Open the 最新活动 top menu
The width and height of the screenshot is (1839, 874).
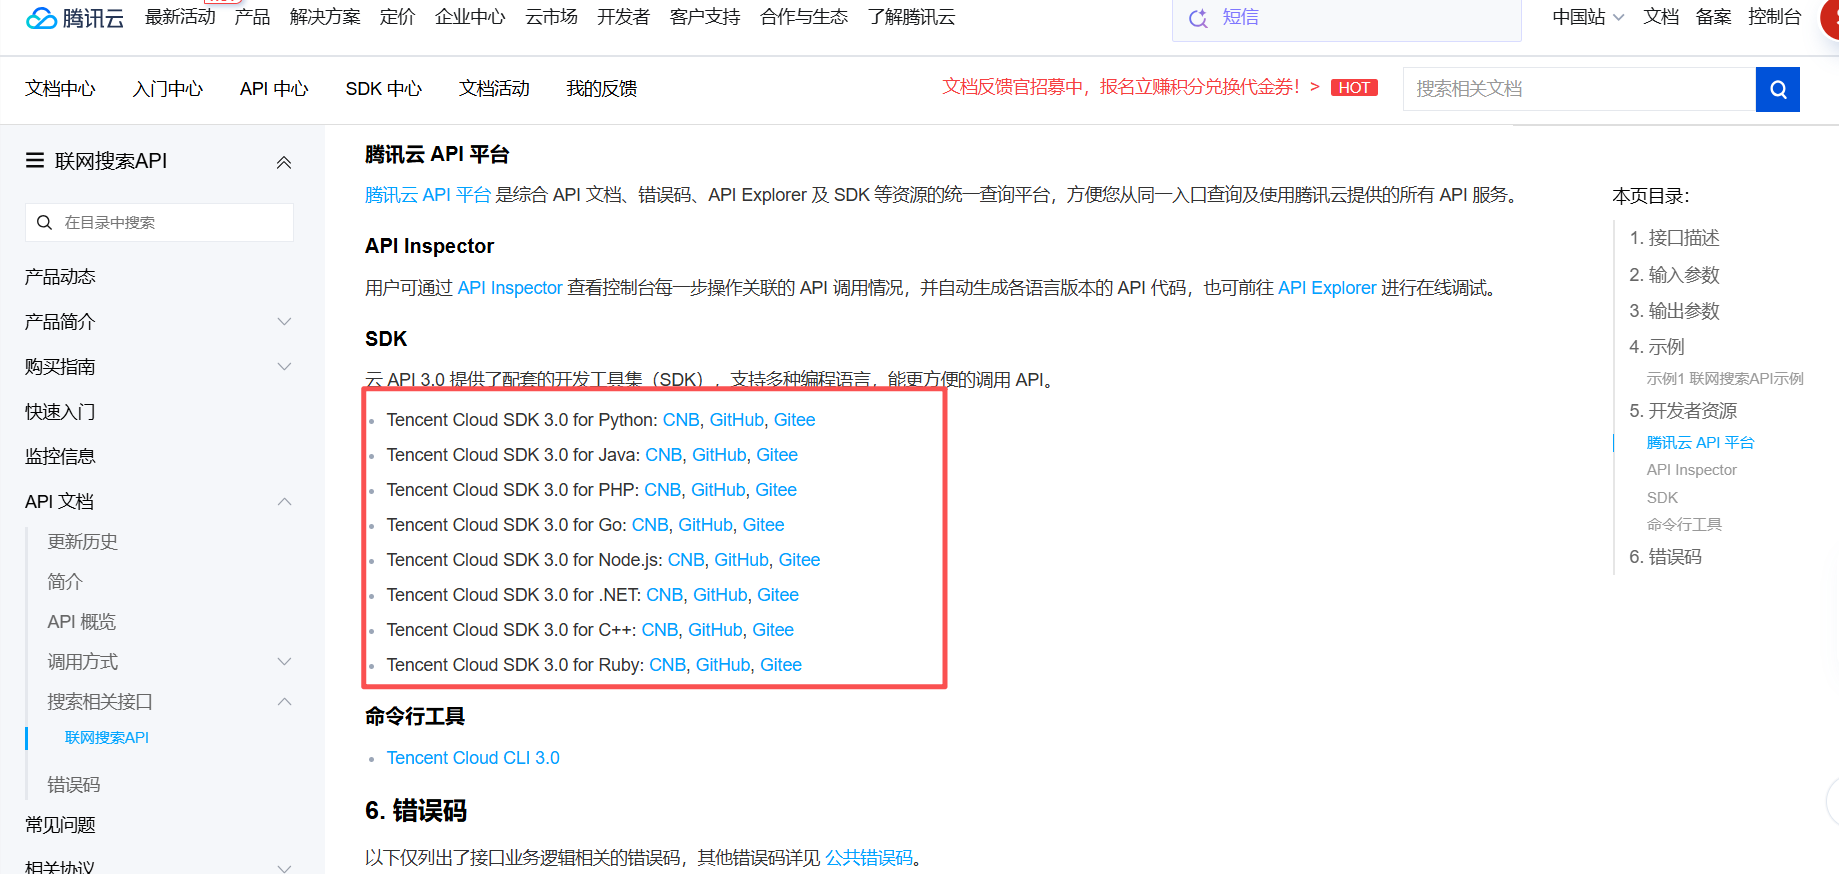coord(180,17)
